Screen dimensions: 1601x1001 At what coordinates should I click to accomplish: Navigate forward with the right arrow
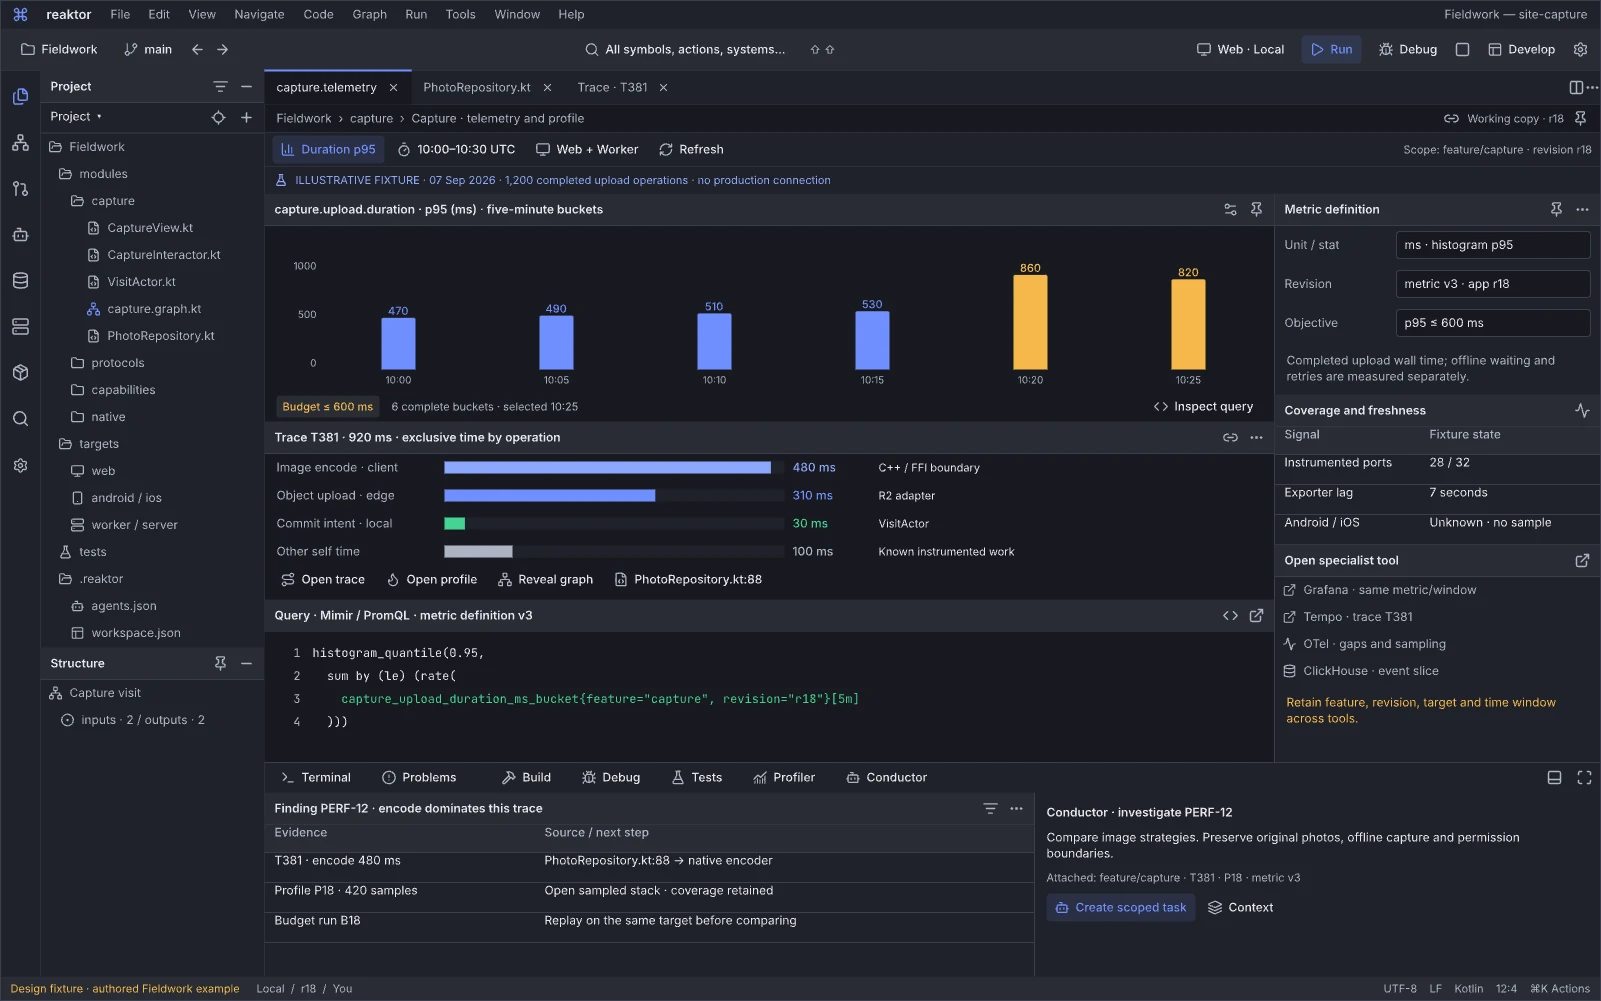[222, 49]
